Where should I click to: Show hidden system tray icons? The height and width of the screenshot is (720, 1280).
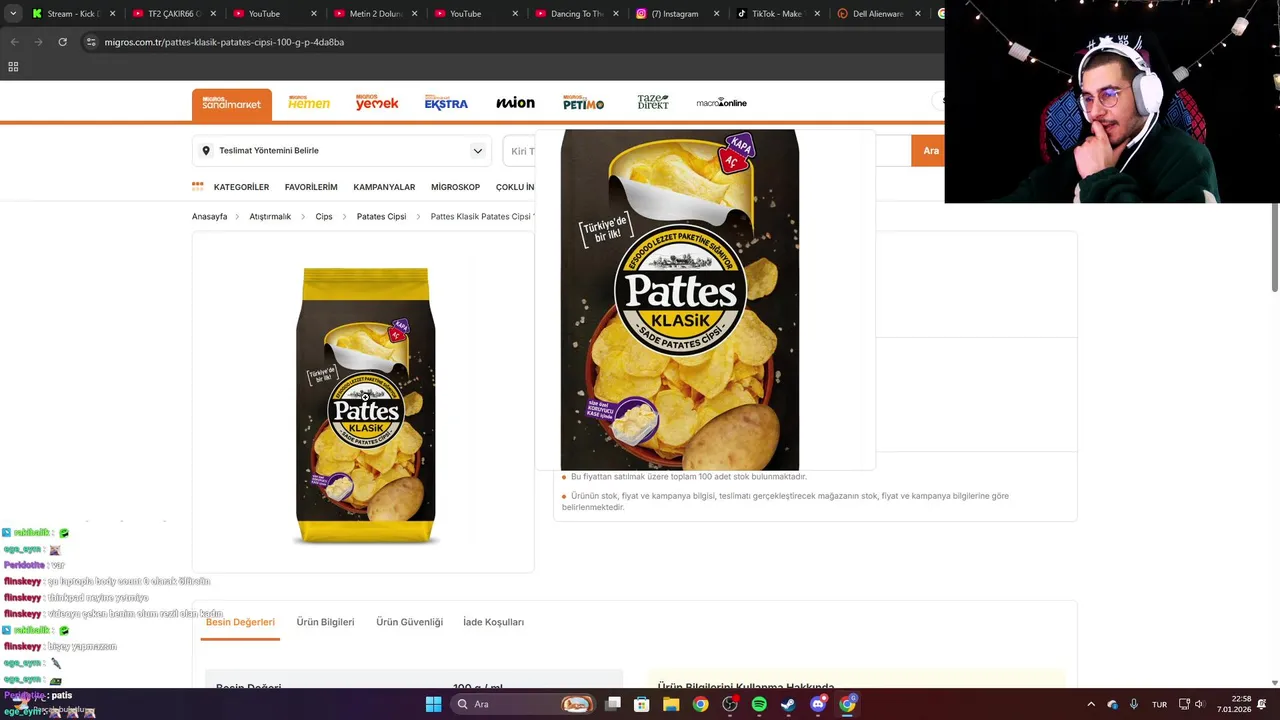tap(1091, 704)
